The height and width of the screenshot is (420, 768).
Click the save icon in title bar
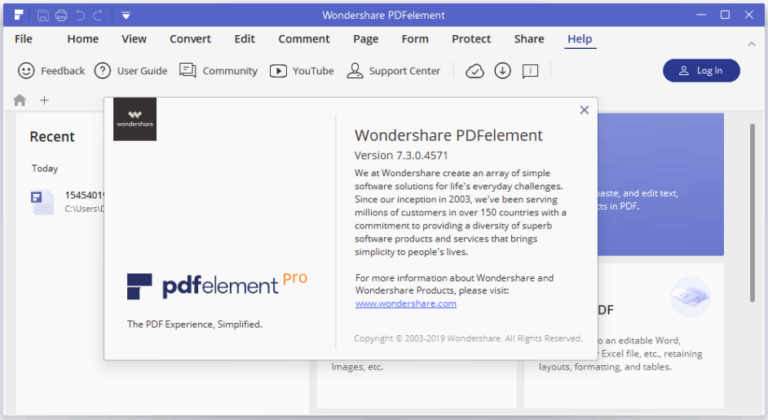pyautogui.click(x=43, y=15)
